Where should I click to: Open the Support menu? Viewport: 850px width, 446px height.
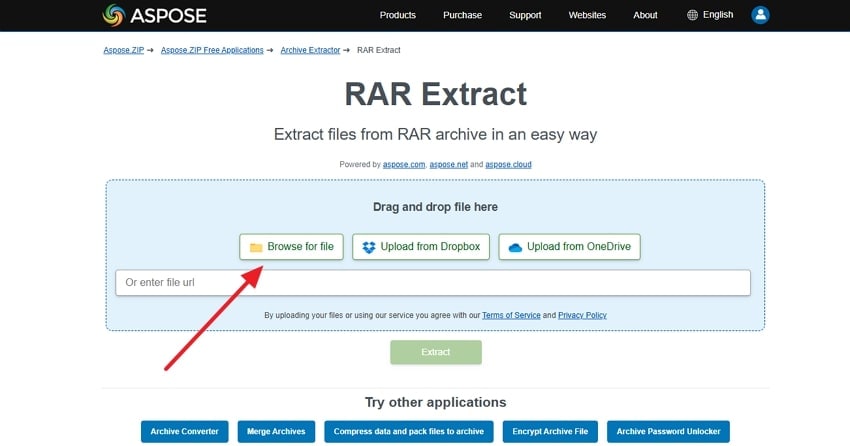coord(525,15)
